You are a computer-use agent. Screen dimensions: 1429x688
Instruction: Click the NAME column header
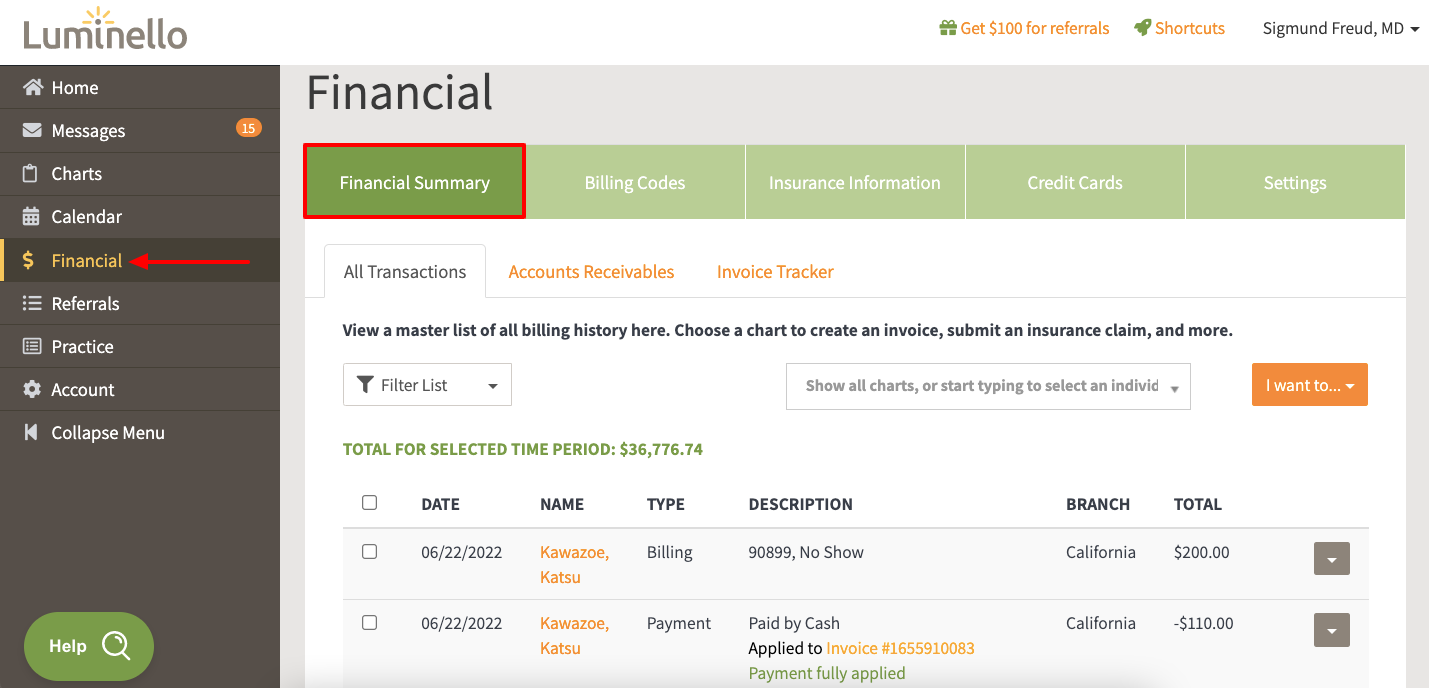coord(562,504)
